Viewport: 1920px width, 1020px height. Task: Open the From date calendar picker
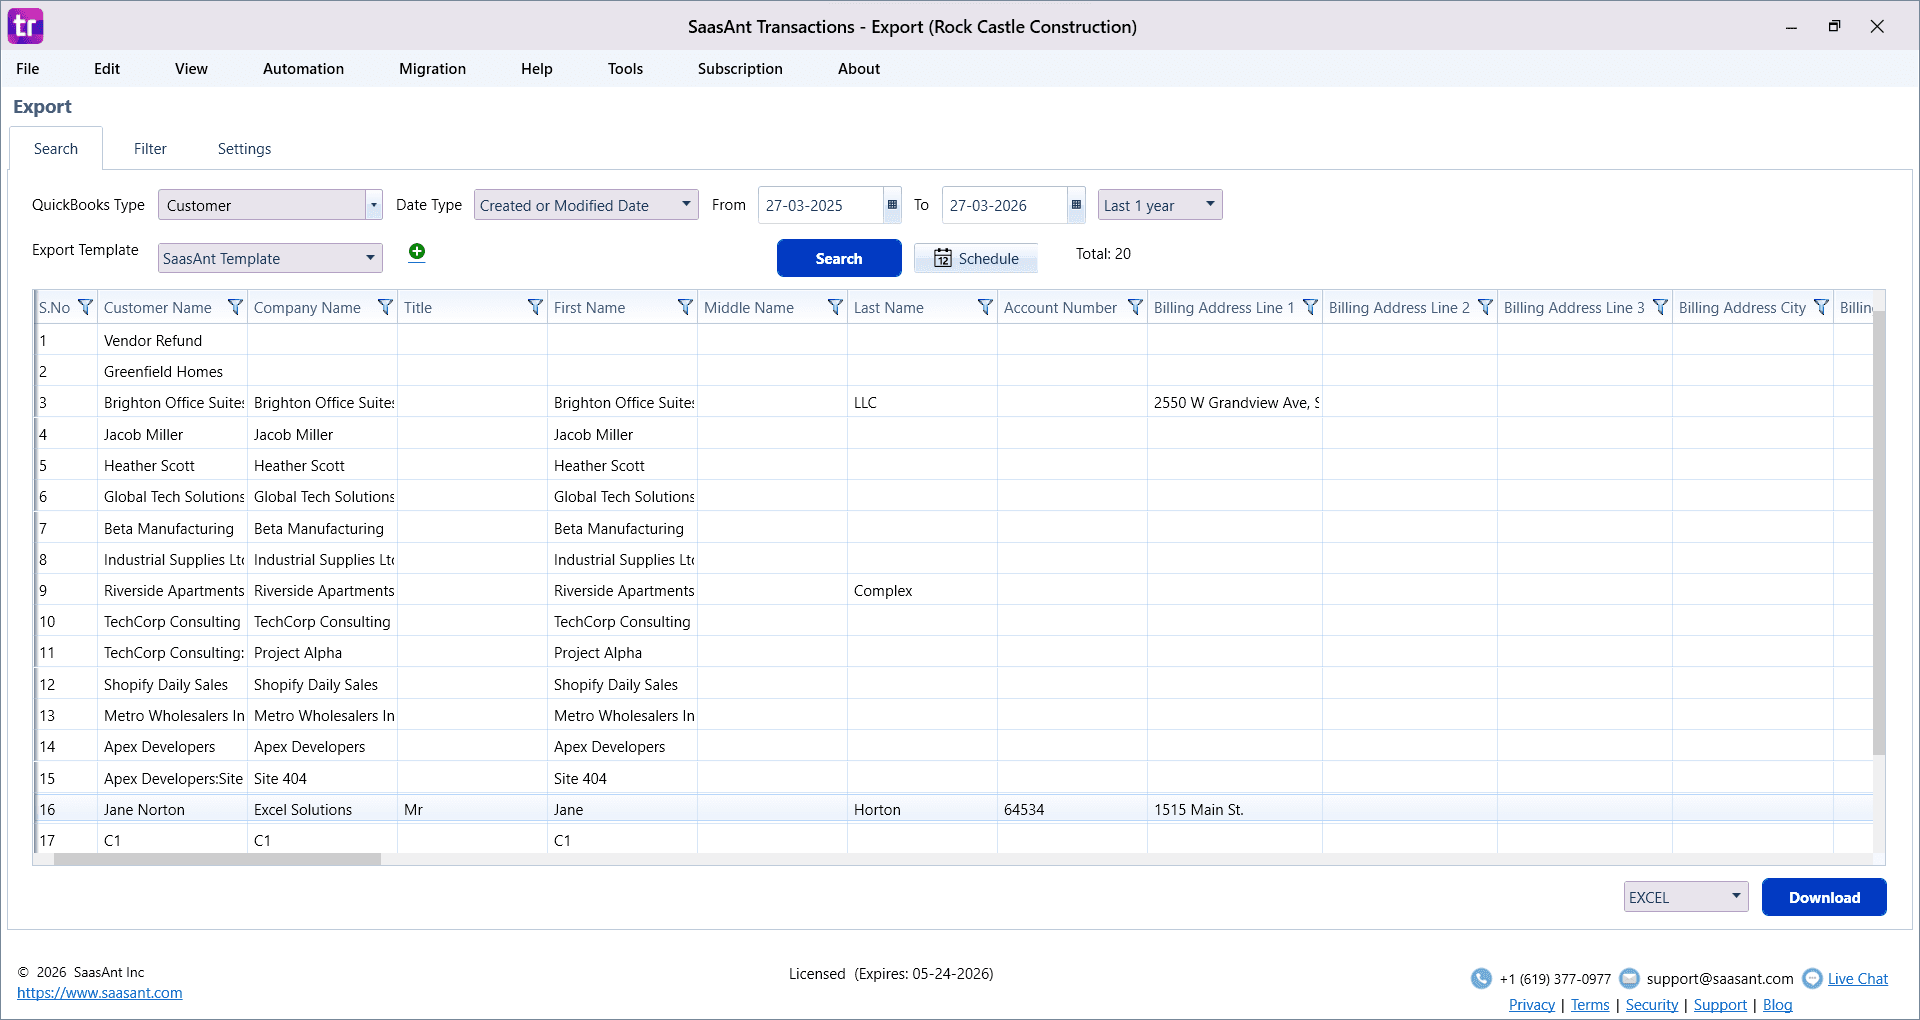point(892,205)
